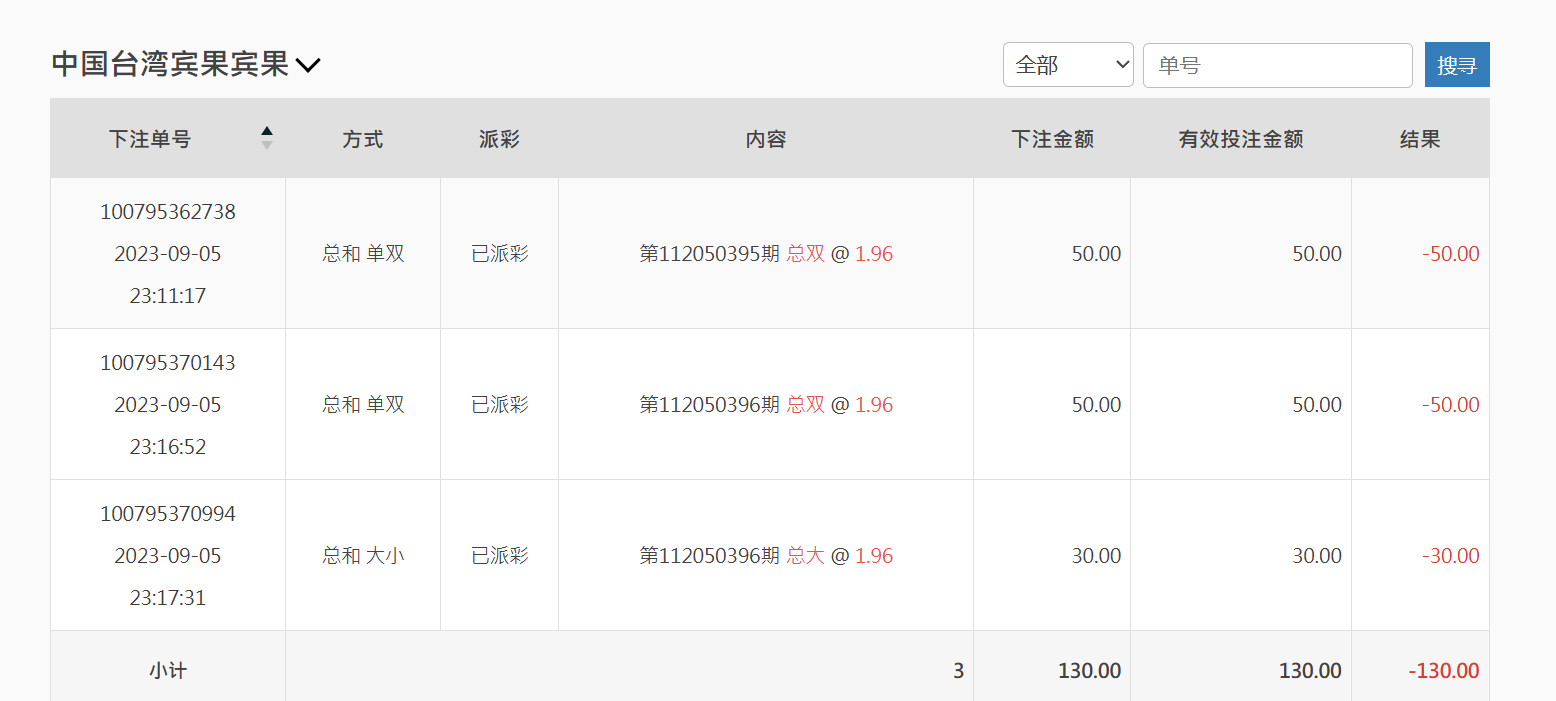Click the -30.00 result value

(1450, 556)
